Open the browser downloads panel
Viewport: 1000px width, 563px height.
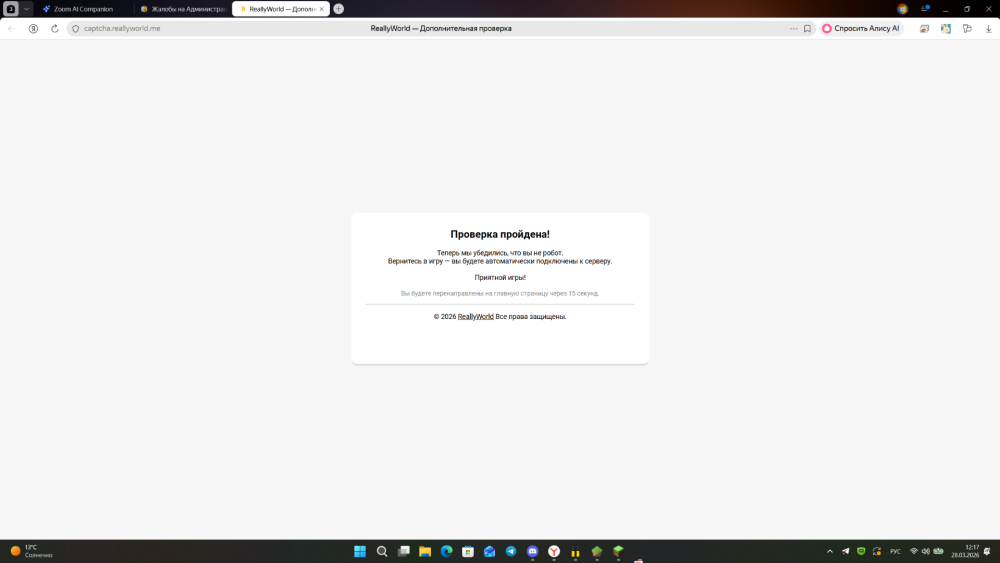989,29
